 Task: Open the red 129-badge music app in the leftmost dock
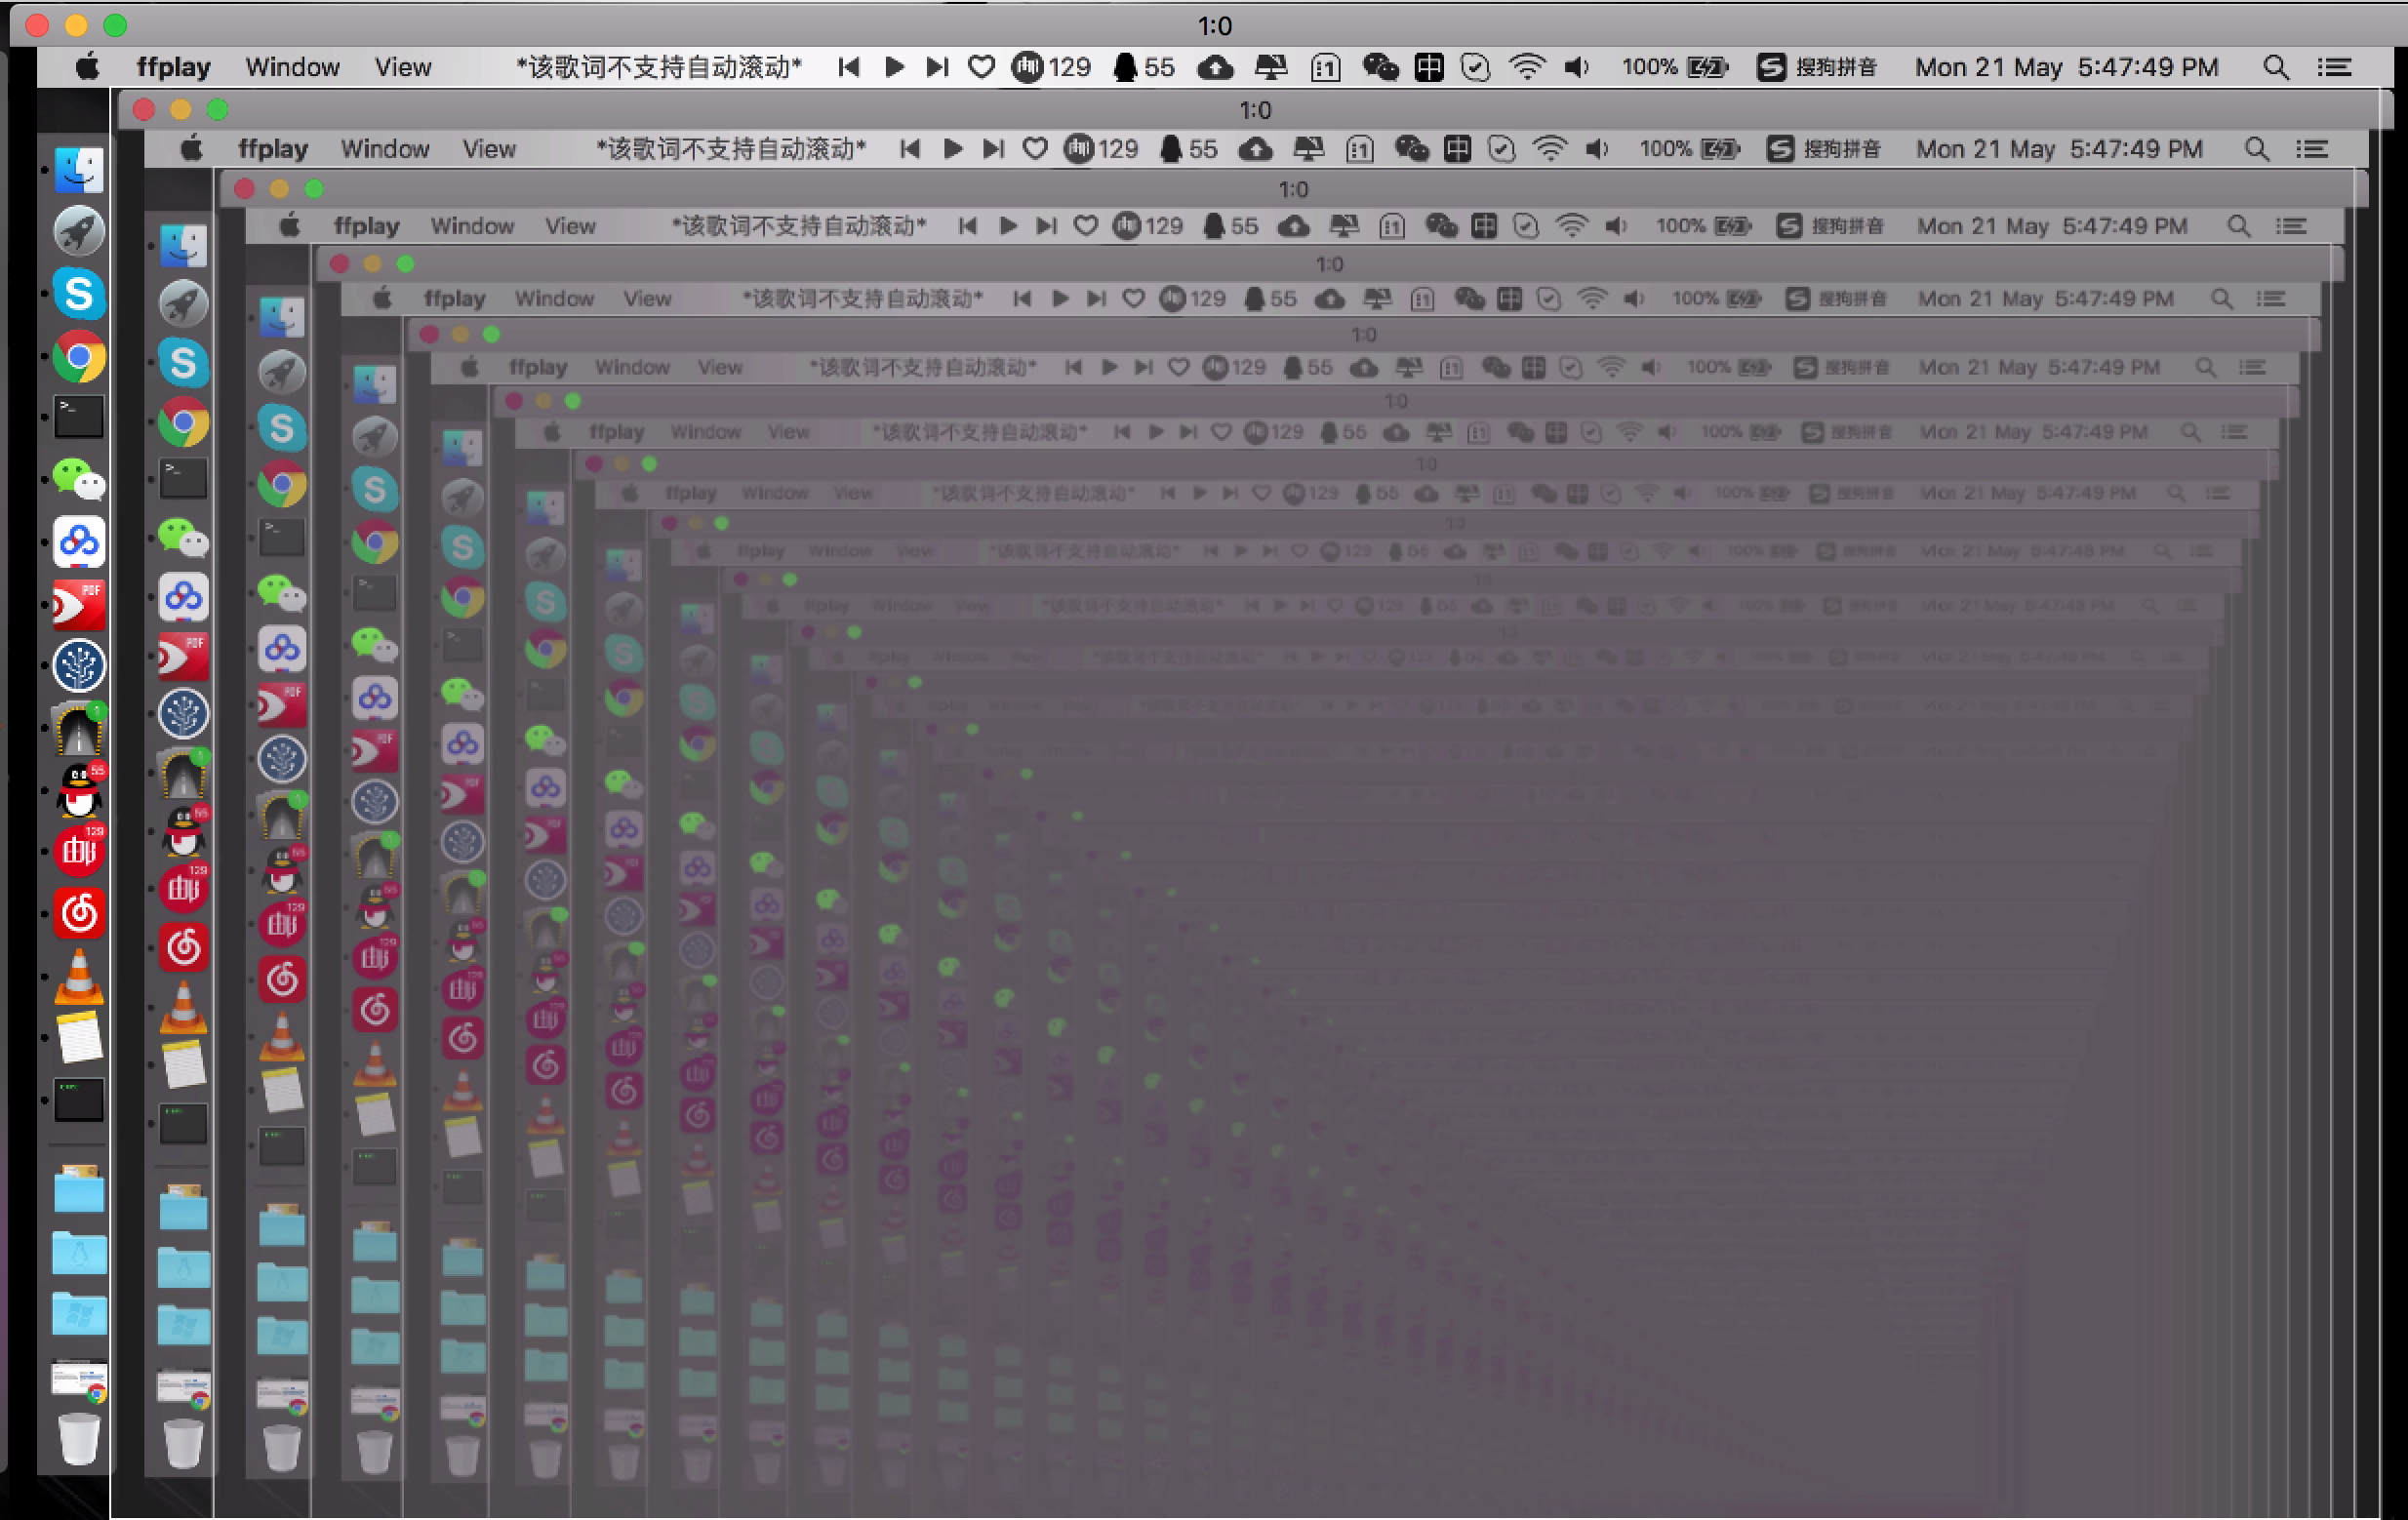[x=79, y=851]
